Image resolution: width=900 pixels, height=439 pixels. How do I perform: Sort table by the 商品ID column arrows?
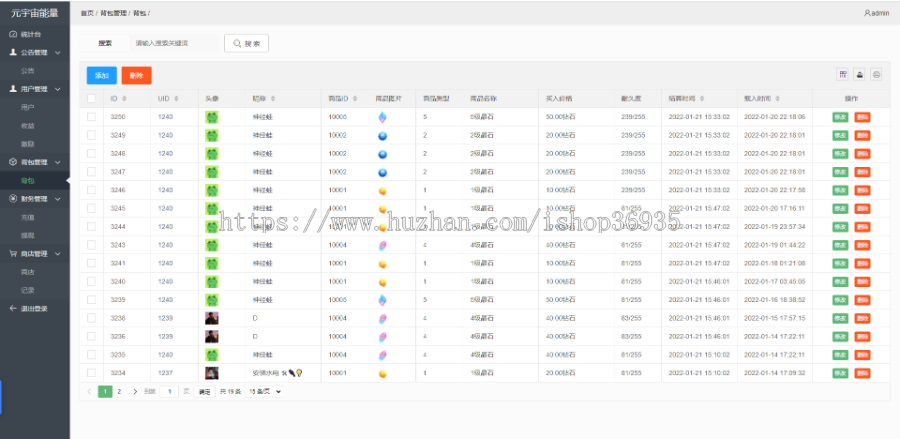pos(356,99)
